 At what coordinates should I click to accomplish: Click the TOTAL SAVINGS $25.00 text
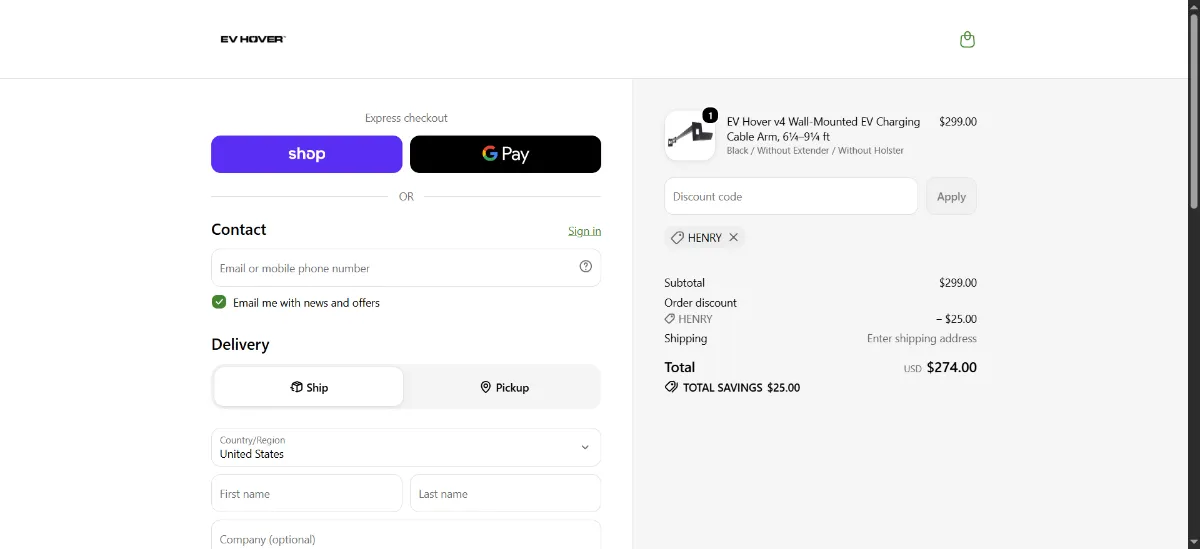[741, 387]
